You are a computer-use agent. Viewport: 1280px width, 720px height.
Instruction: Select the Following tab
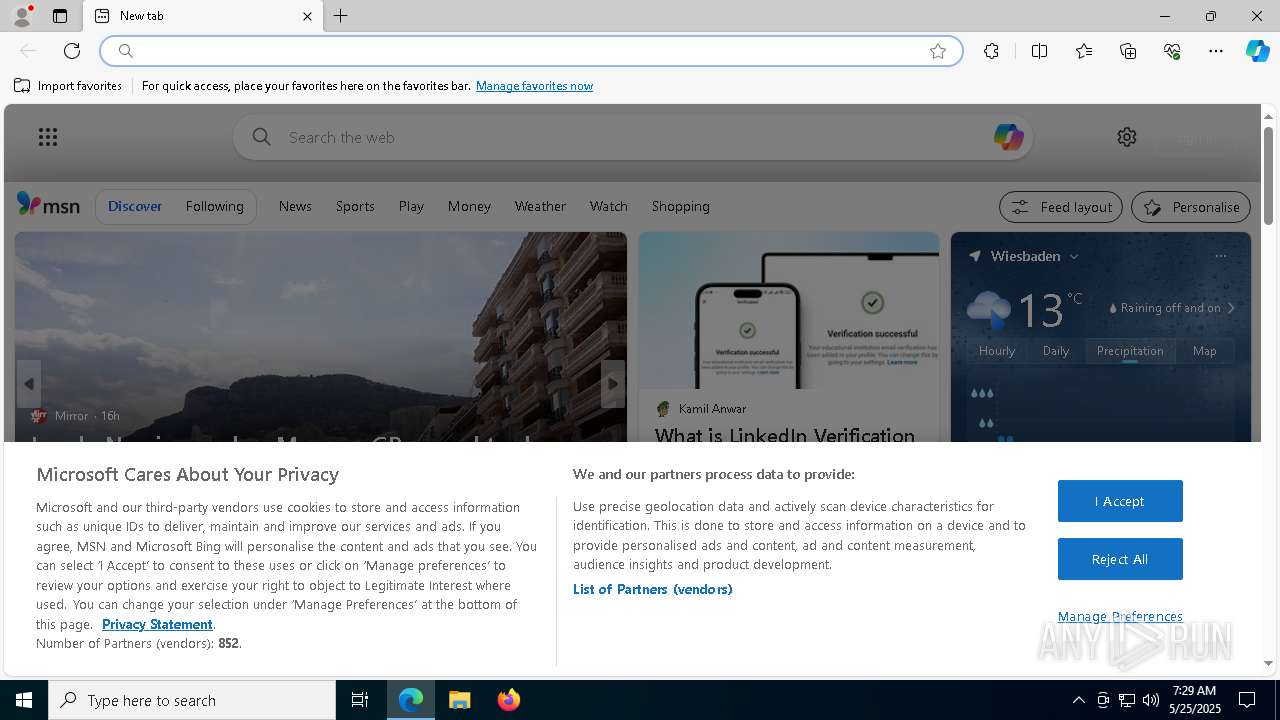[x=214, y=206]
